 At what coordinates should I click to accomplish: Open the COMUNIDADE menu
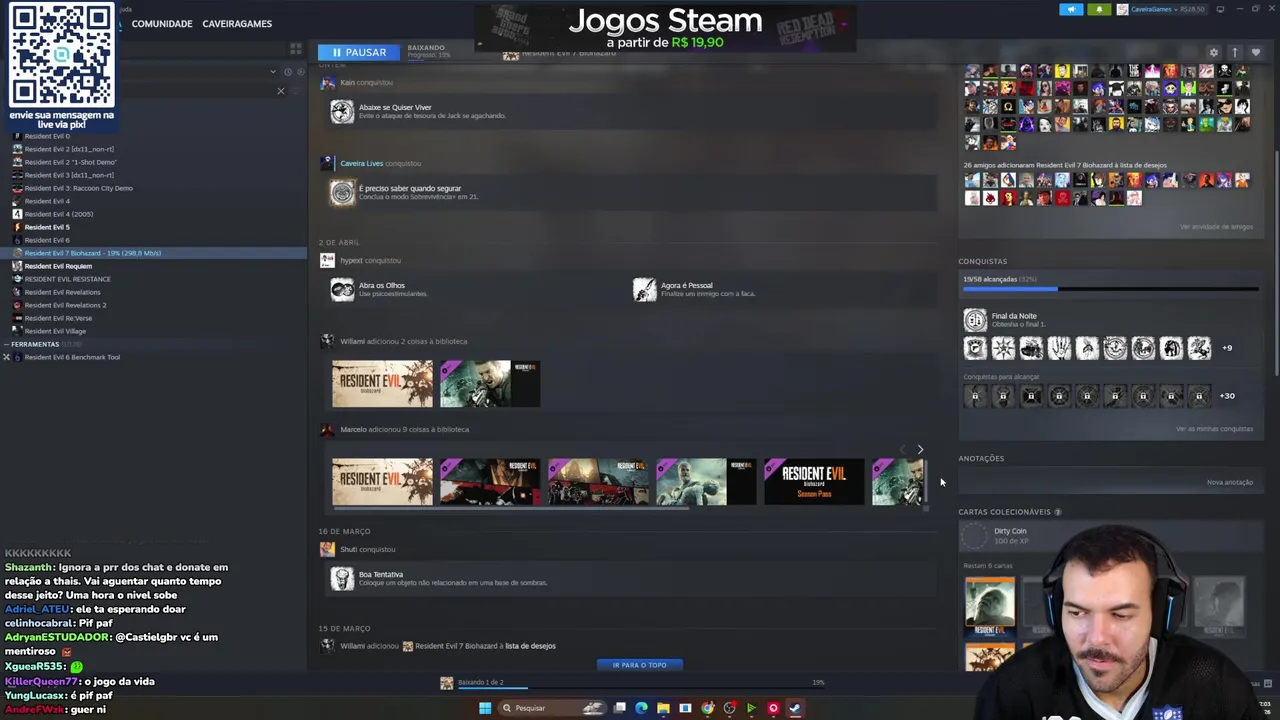point(162,23)
